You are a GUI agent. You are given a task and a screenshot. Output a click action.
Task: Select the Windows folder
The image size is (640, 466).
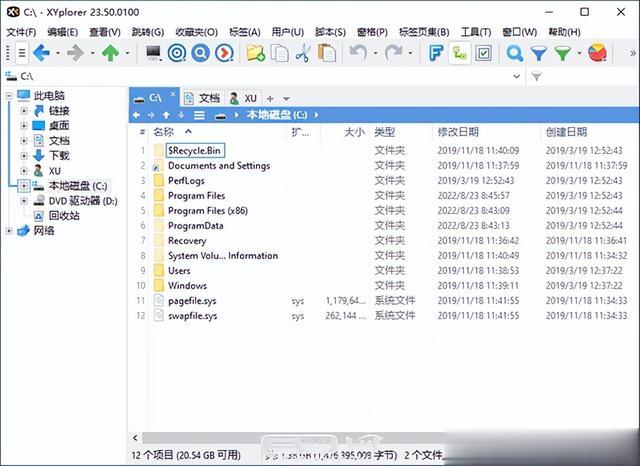187,286
